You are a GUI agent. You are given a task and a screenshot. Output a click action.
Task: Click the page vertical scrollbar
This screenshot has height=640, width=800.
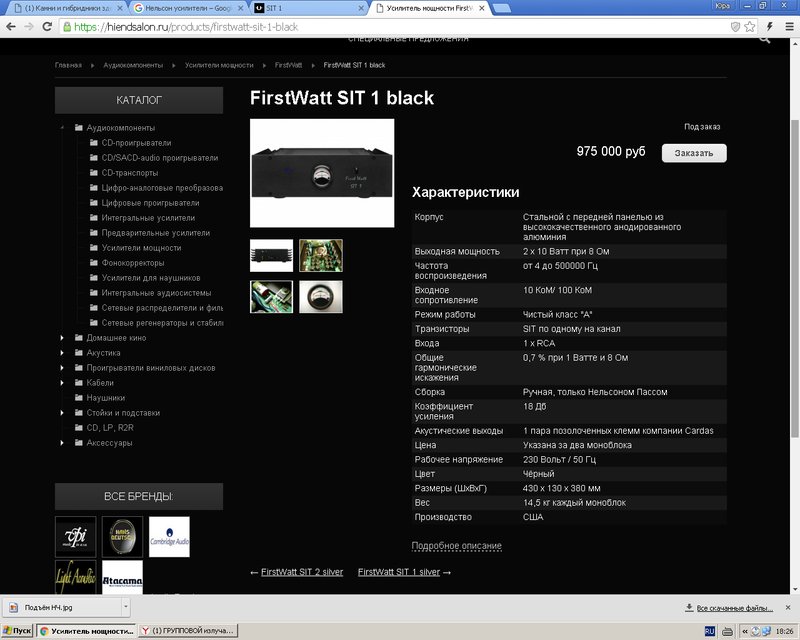click(794, 278)
